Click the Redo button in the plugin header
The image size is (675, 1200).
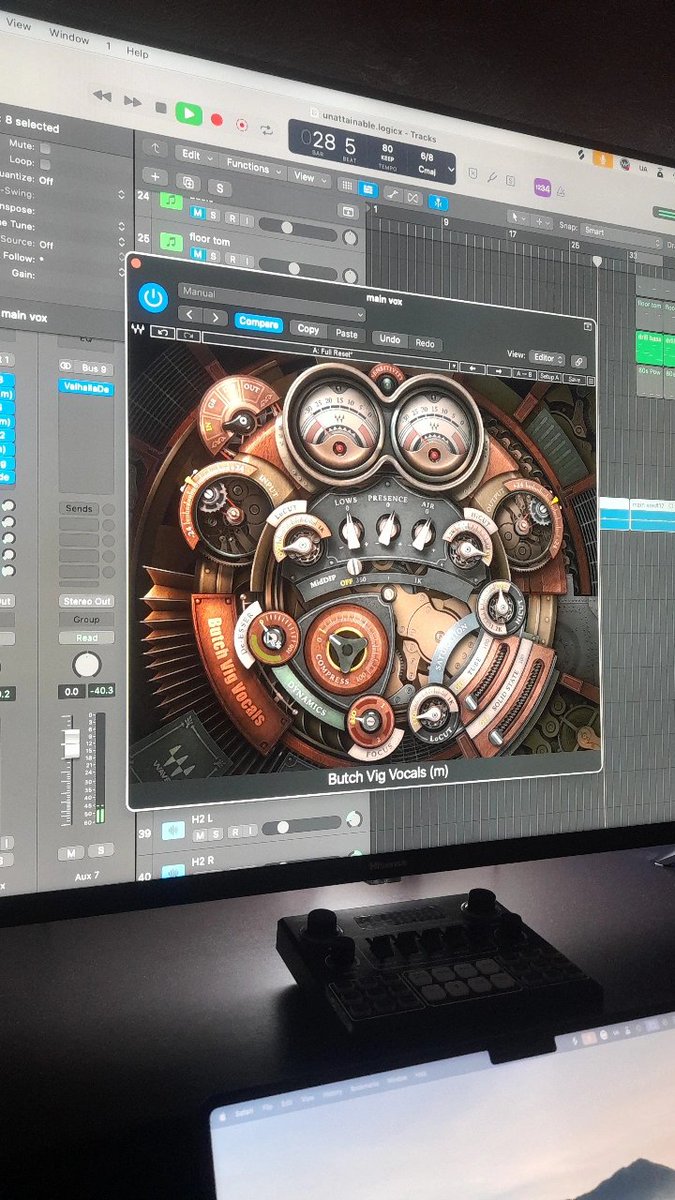(x=424, y=344)
